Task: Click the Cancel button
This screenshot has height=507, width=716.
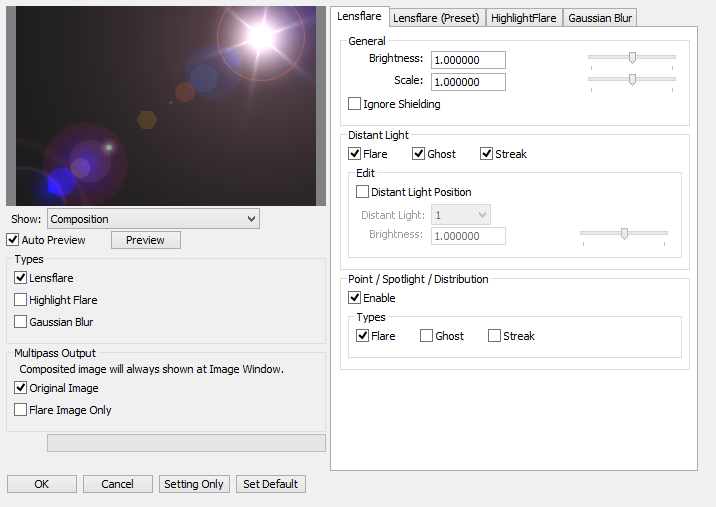Action: [x=117, y=484]
